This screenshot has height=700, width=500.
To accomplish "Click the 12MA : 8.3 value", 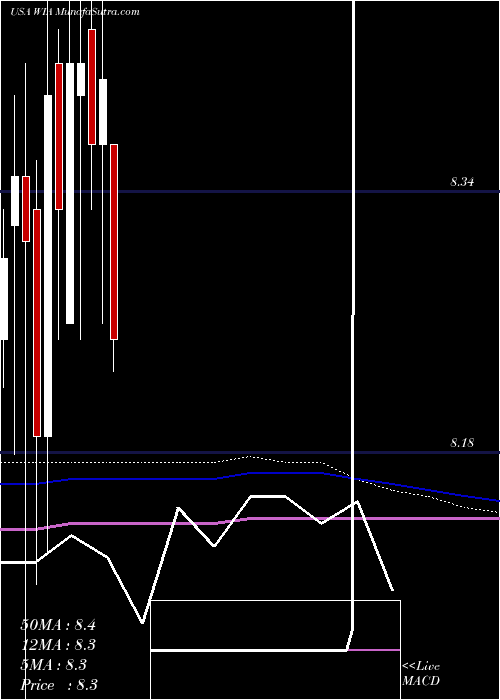I will point(58,645).
